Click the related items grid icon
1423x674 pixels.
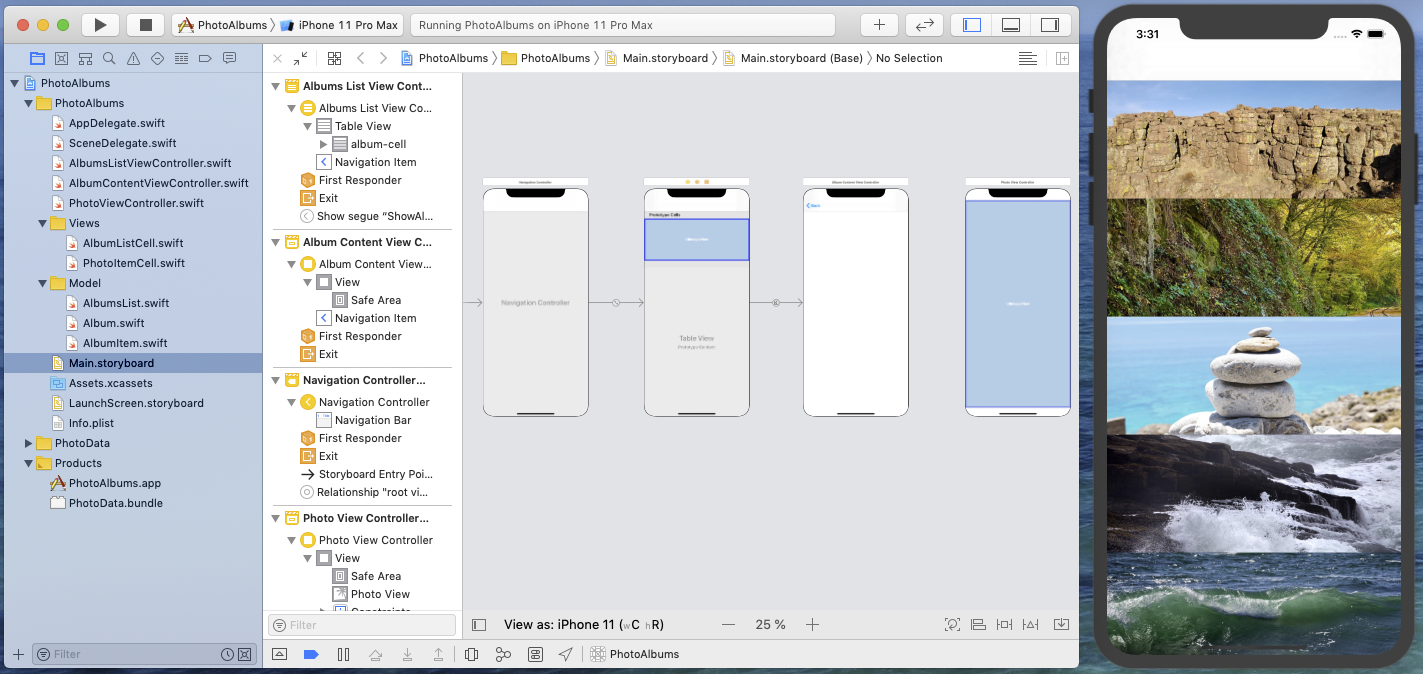(334, 58)
